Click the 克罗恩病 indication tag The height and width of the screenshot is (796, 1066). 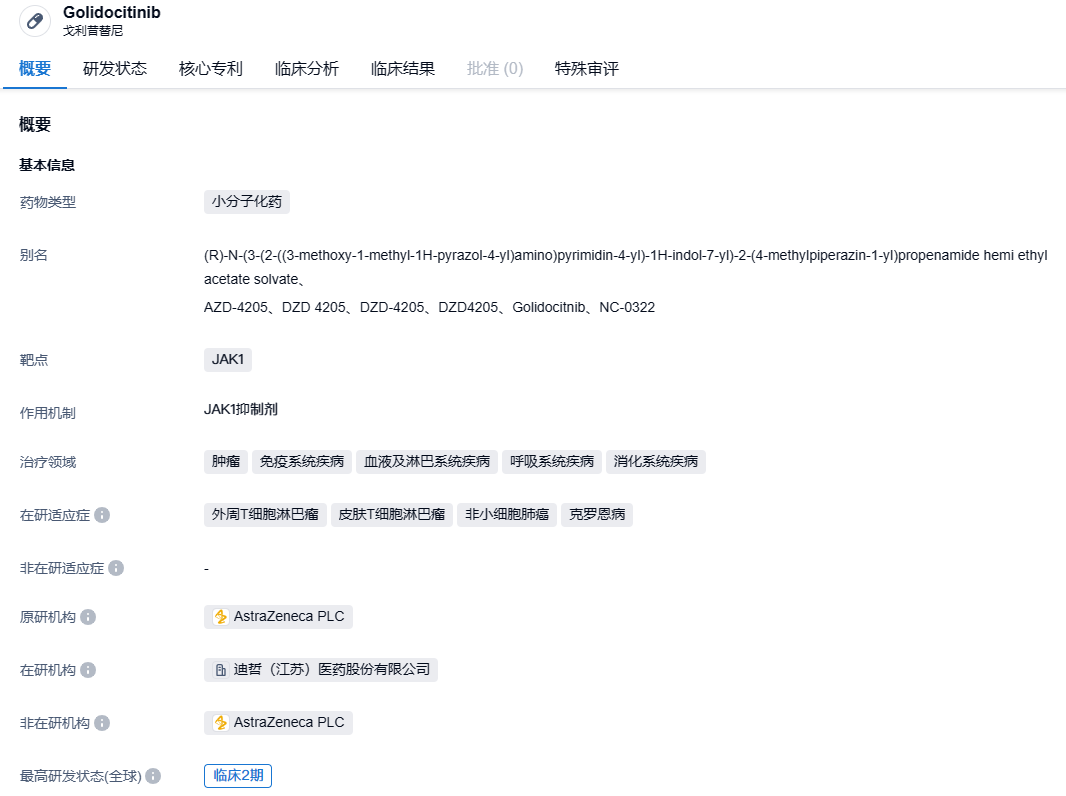(597, 515)
